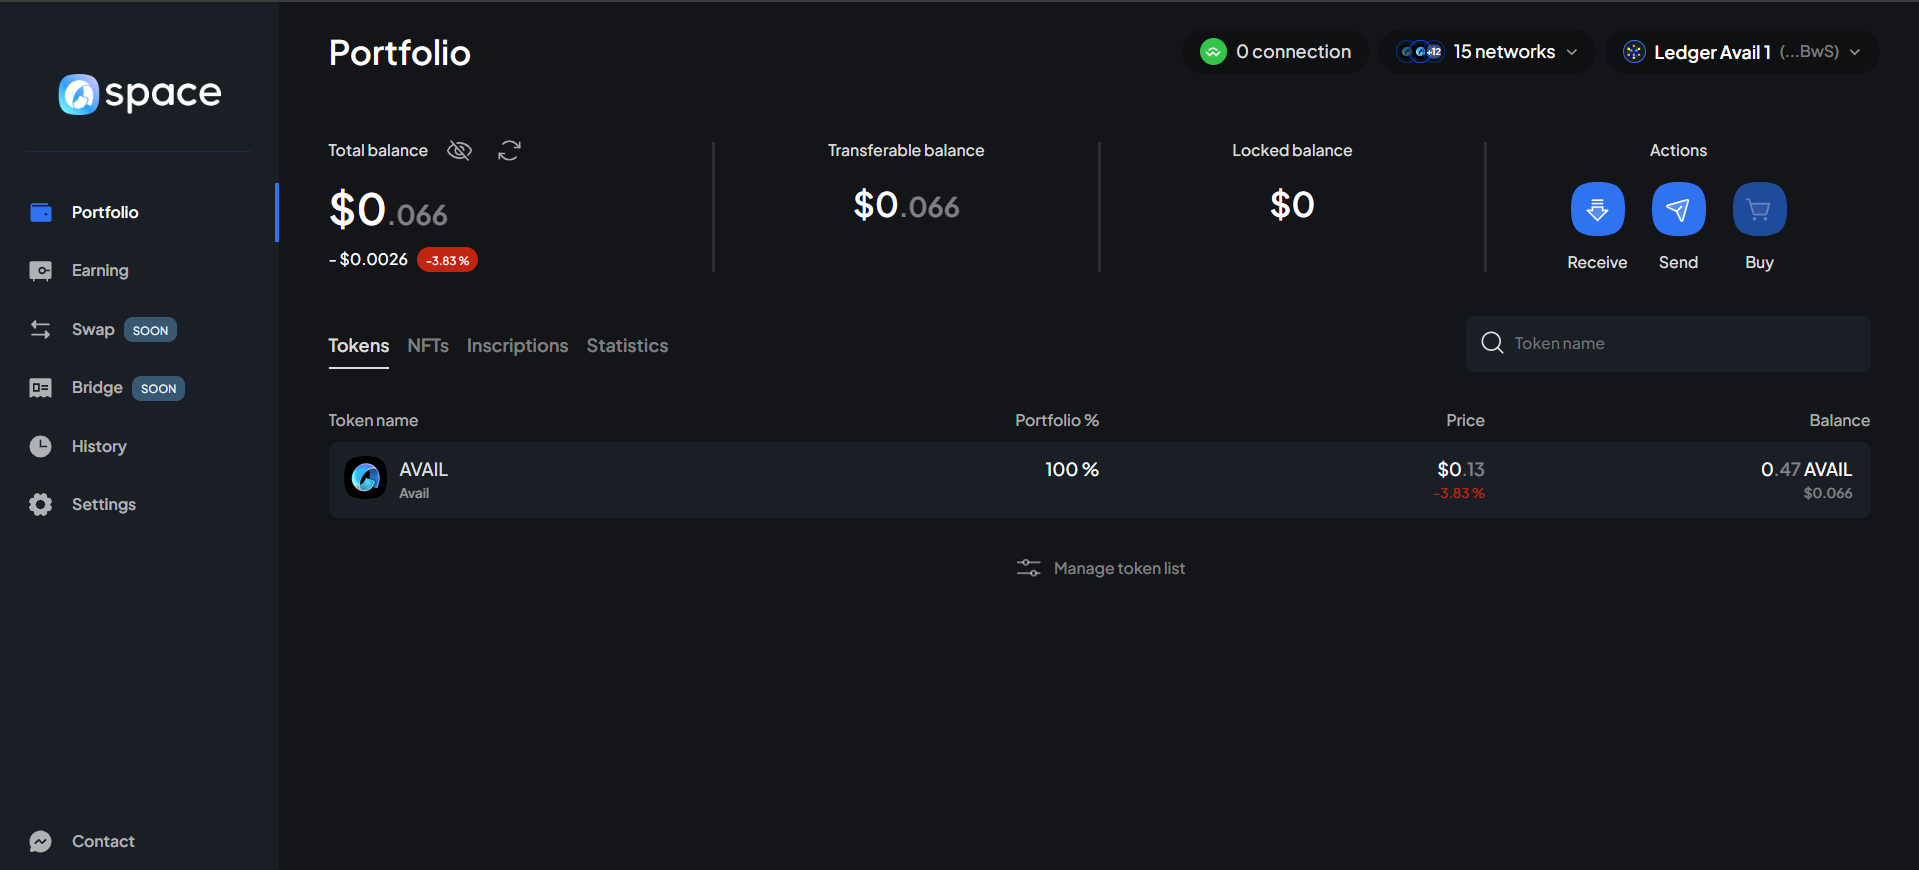Click the AVAIL token logo
The height and width of the screenshot is (870, 1919).
pos(366,478)
